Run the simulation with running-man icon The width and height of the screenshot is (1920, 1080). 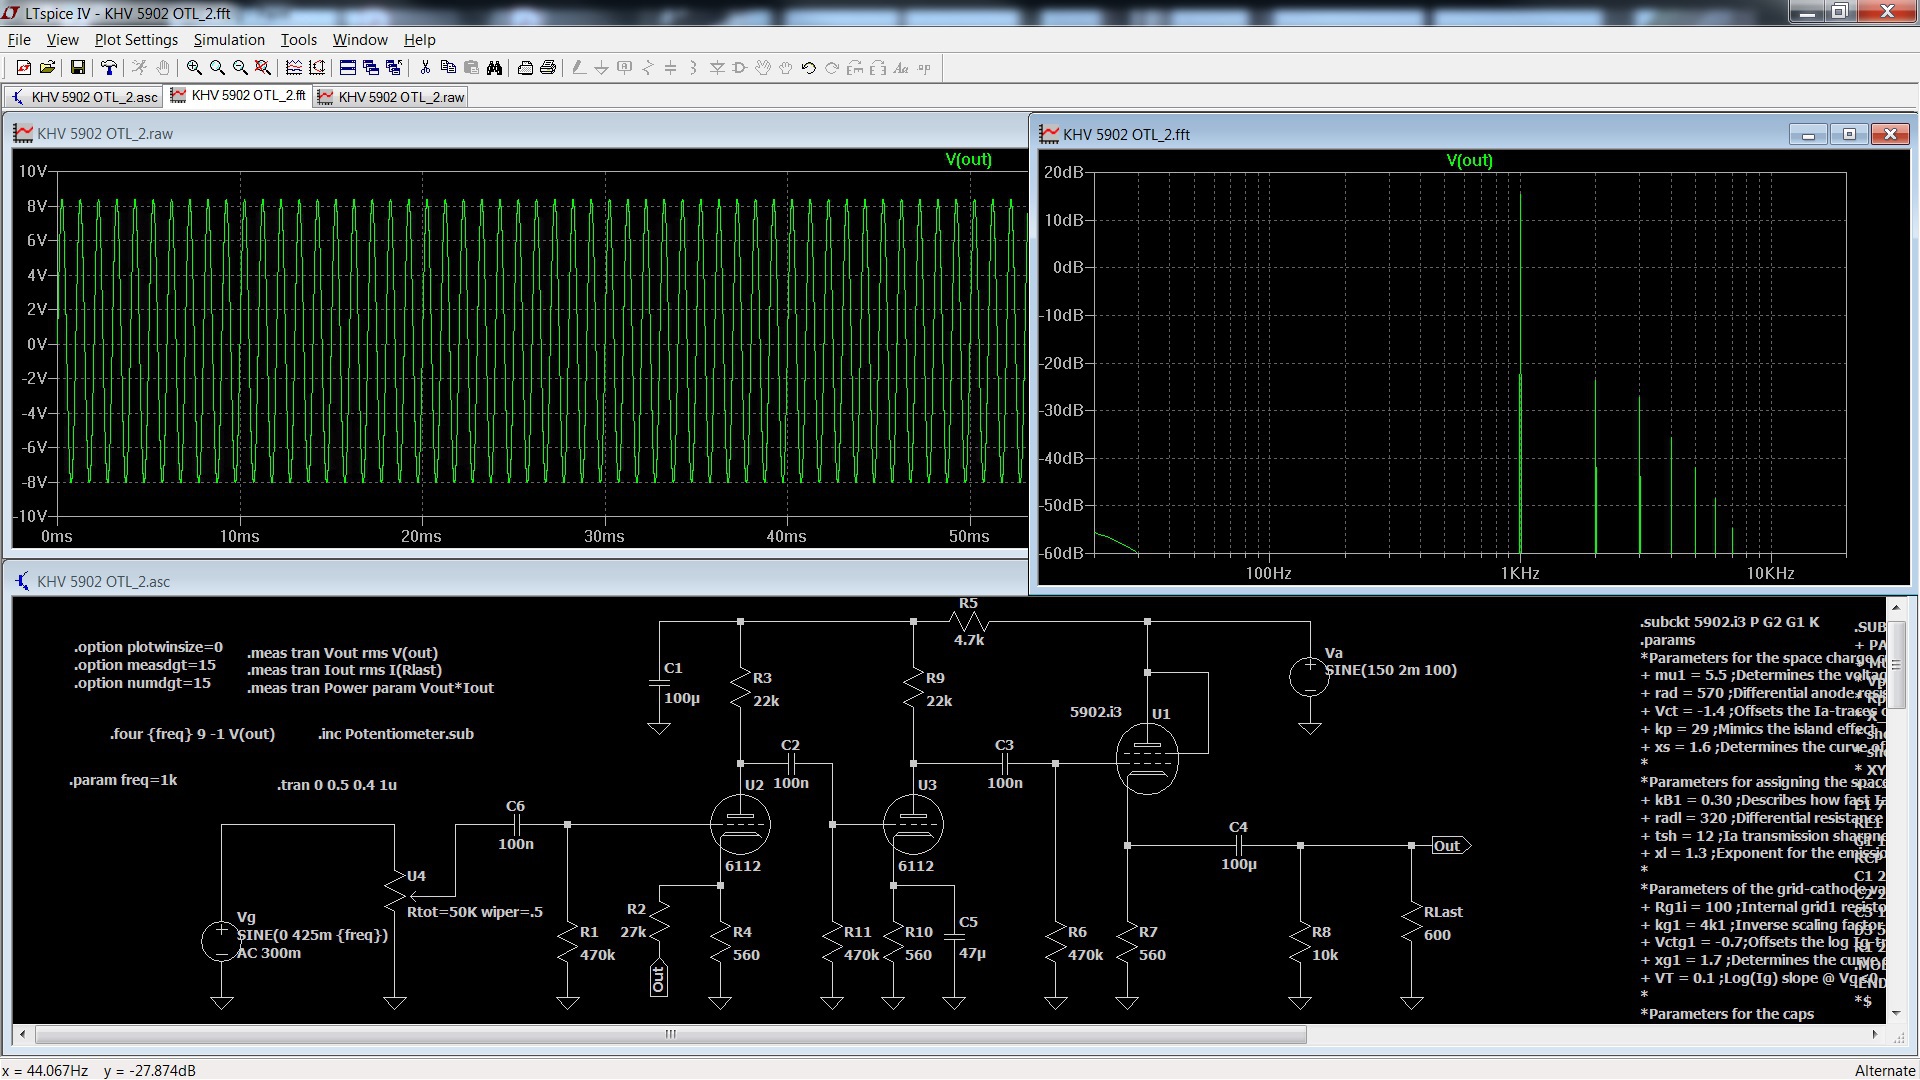click(x=139, y=68)
